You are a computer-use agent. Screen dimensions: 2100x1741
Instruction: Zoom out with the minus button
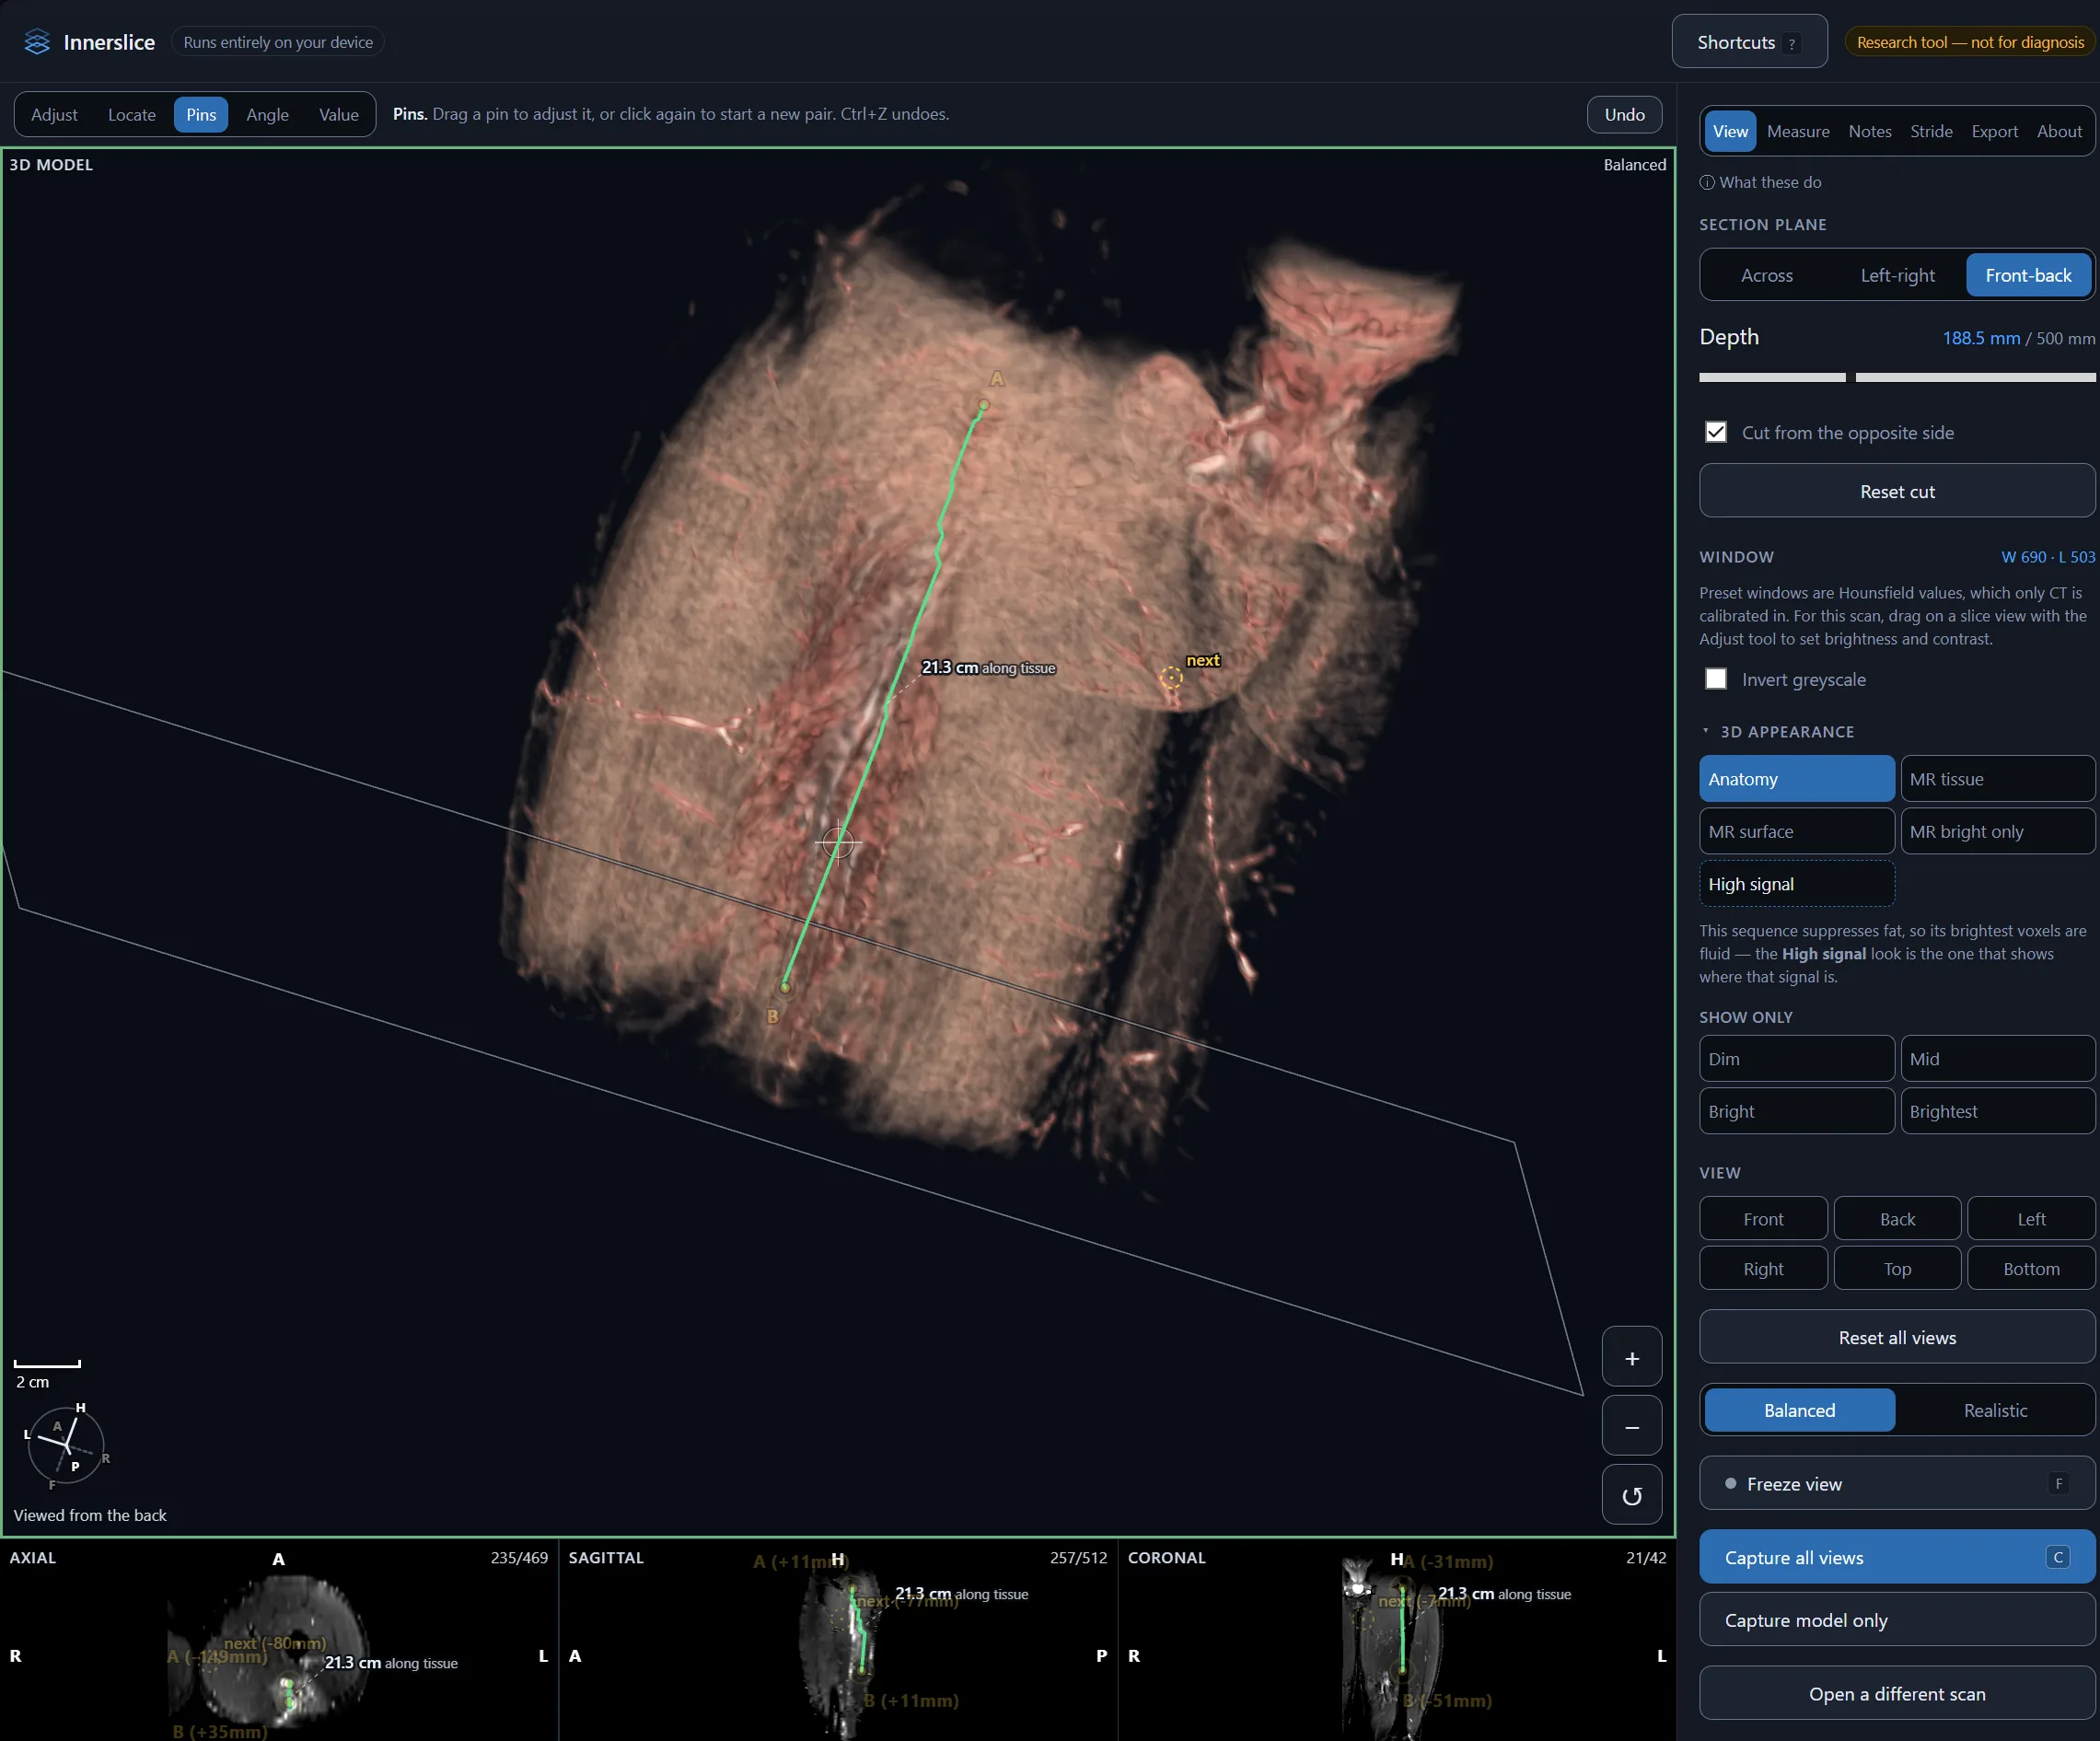pos(1631,1426)
